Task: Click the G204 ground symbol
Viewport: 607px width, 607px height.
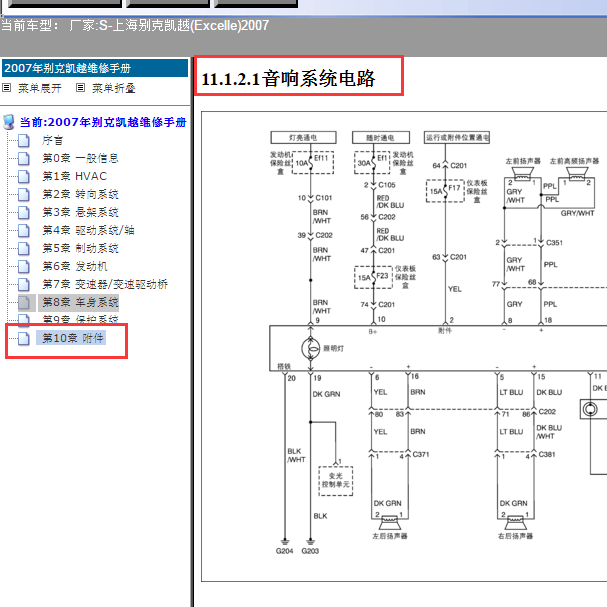Action: coord(285,542)
